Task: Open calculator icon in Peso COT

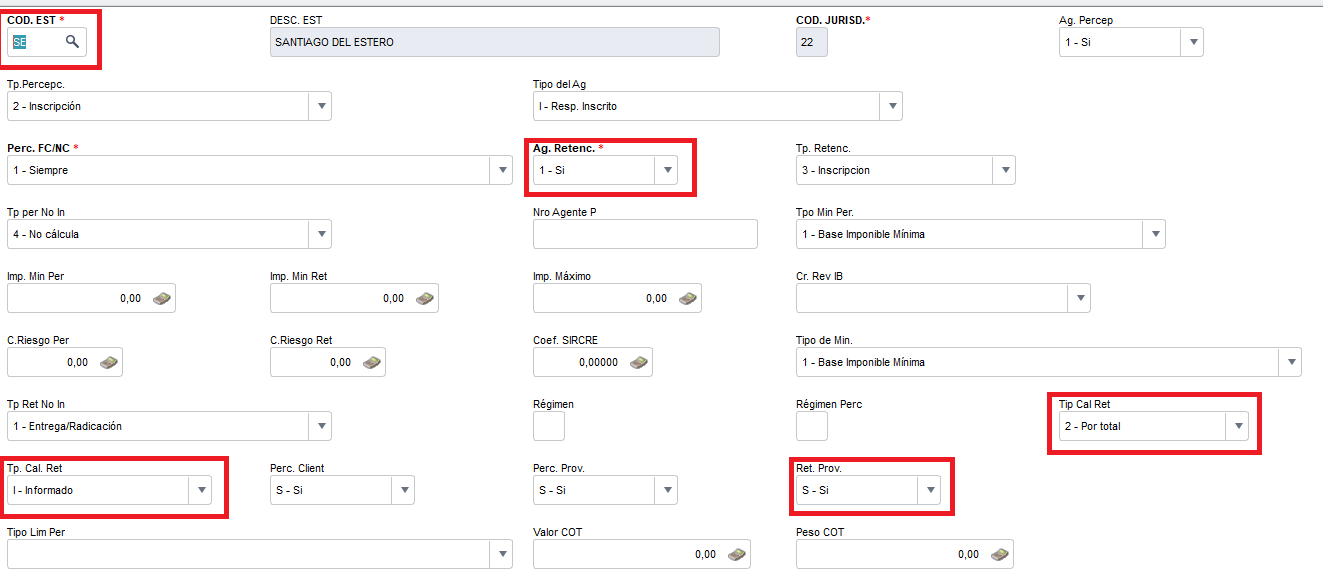Action: [1000, 554]
